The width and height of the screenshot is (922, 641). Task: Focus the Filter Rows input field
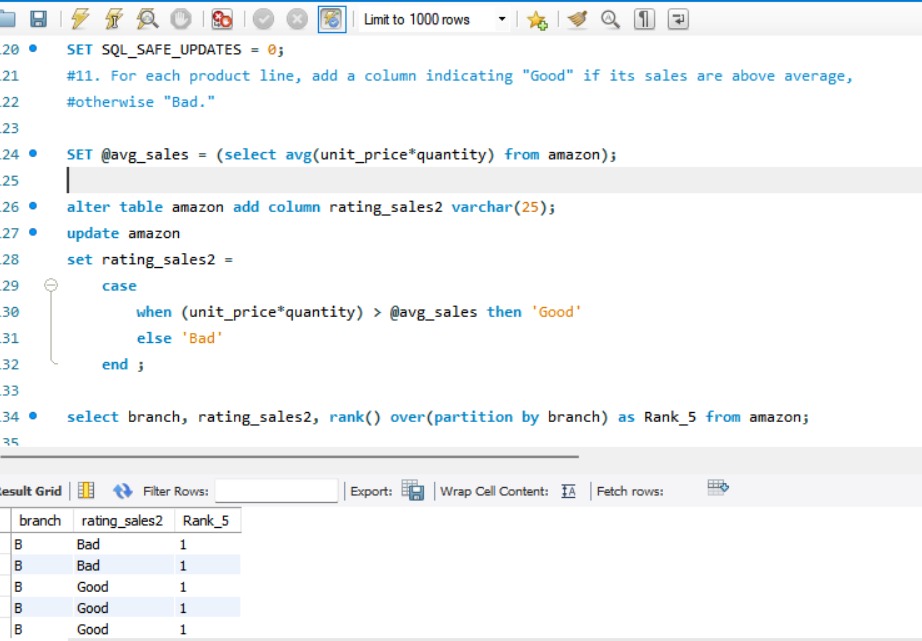(276, 491)
